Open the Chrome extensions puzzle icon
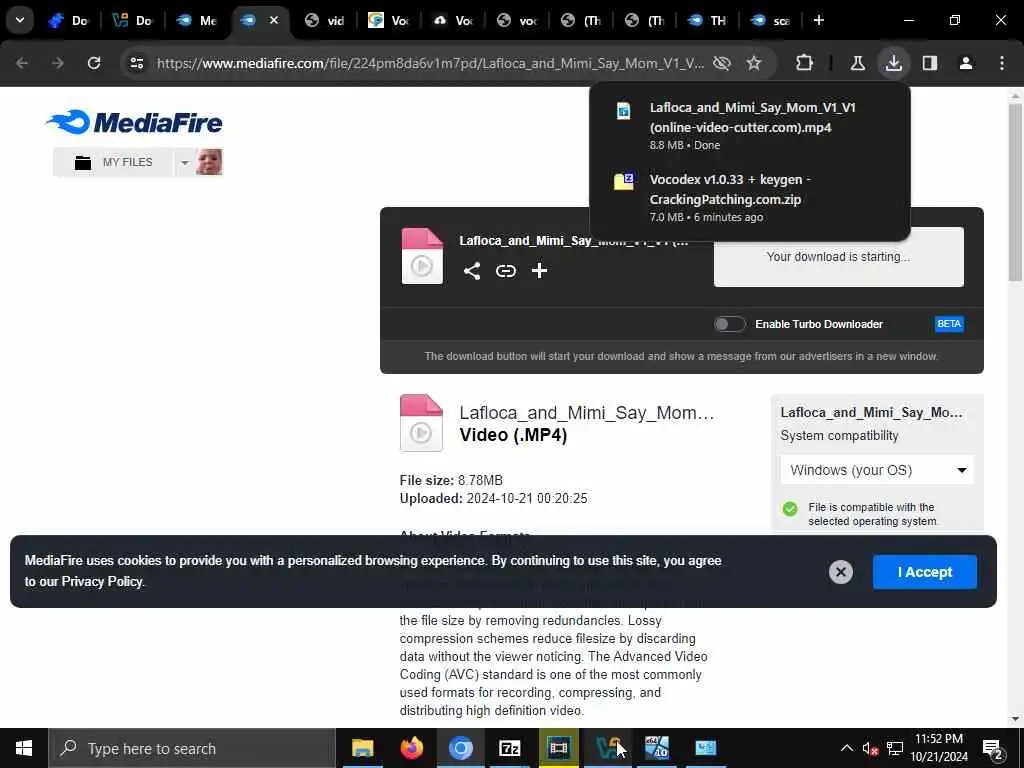This screenshot has height=768, width=1024. 805,63
